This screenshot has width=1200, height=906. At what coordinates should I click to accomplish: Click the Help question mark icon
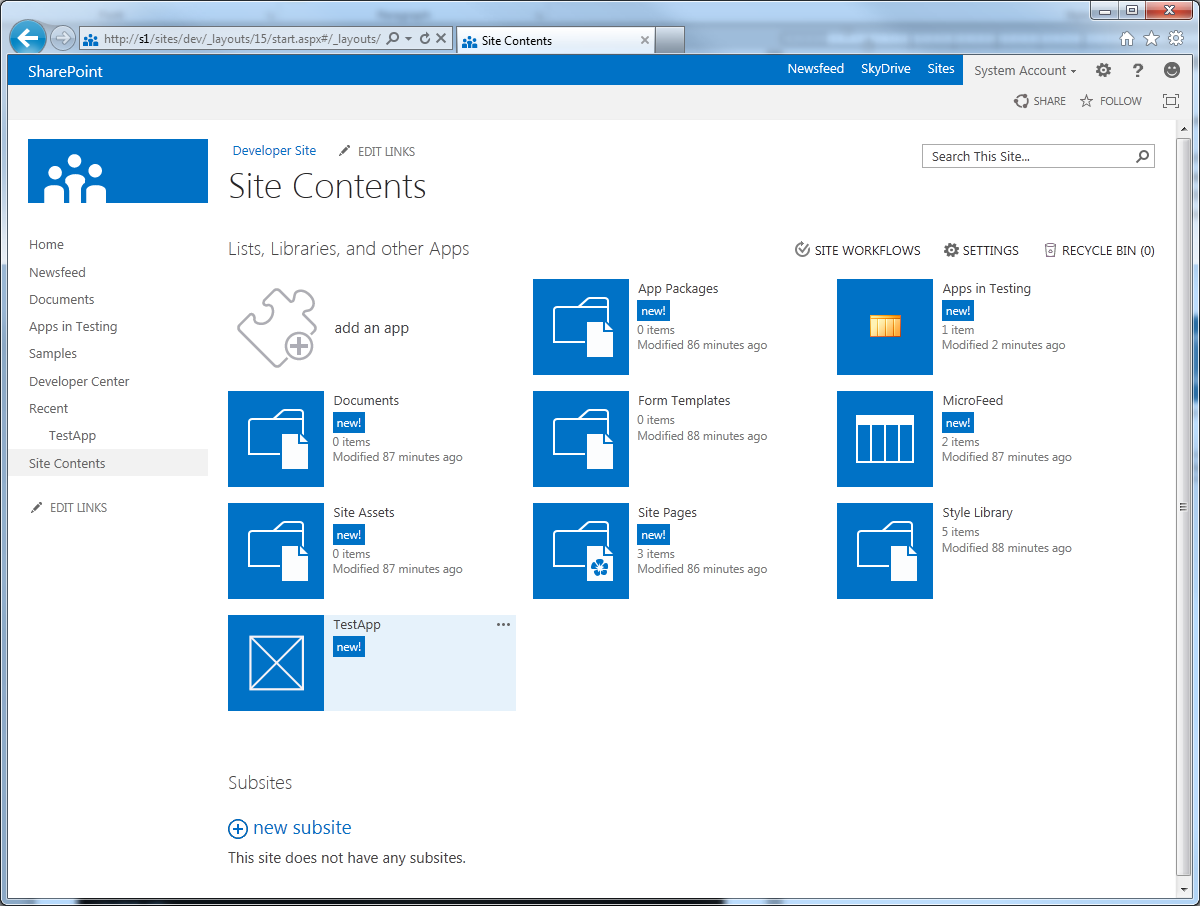tap(1137, 70)
